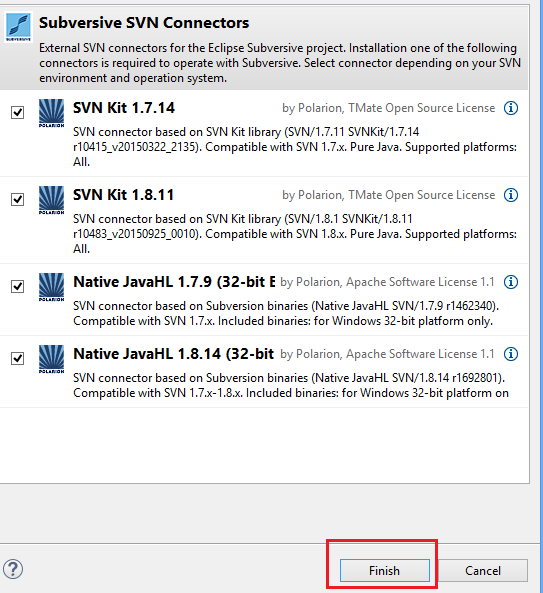Open info icon for Native JavaHL 1.8.14
The image size is (543, 593).
coord(511,354)
